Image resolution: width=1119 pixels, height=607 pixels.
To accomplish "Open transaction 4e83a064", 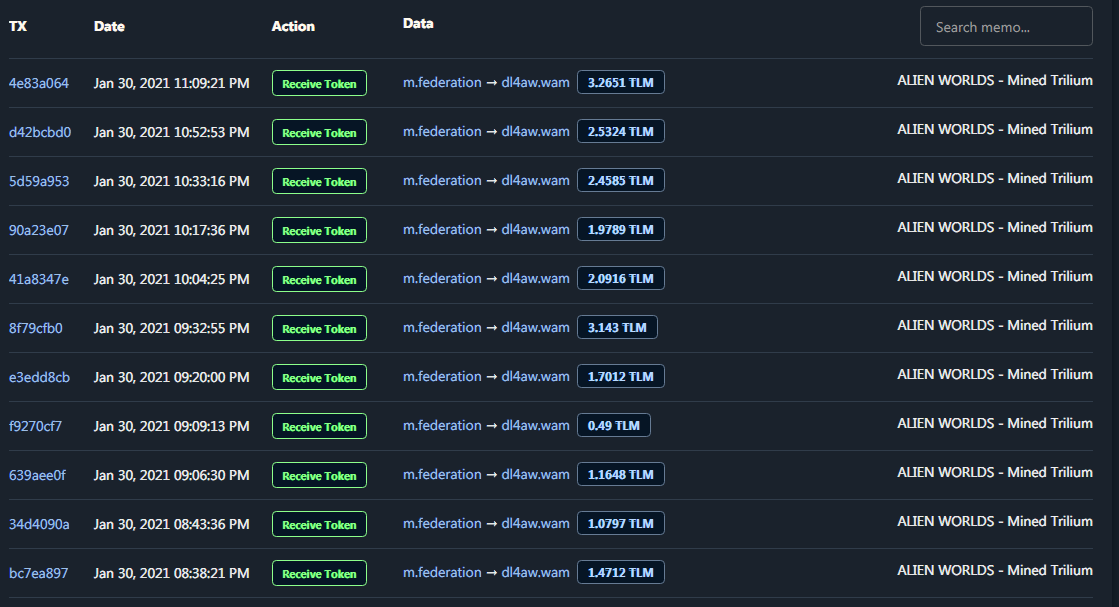I will 39,83.
